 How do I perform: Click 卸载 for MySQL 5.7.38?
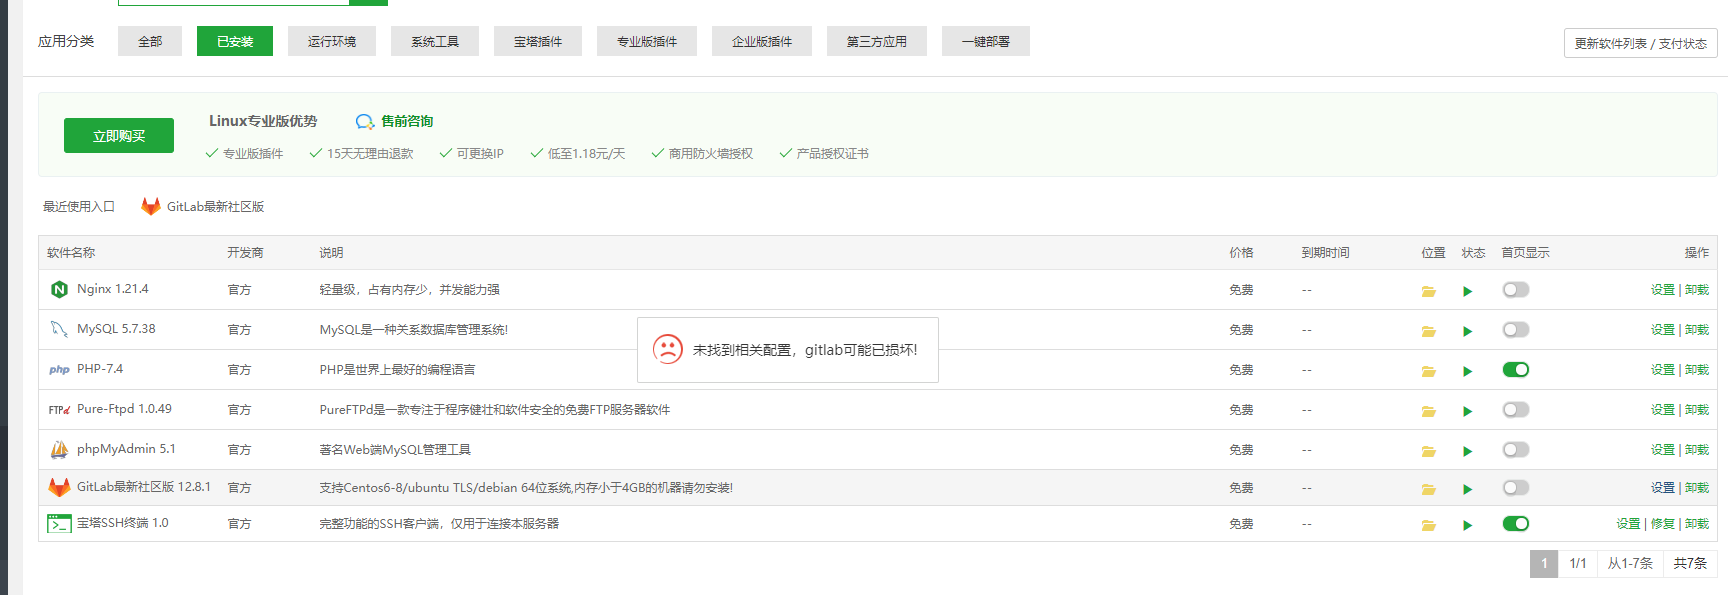[1697, 330]
